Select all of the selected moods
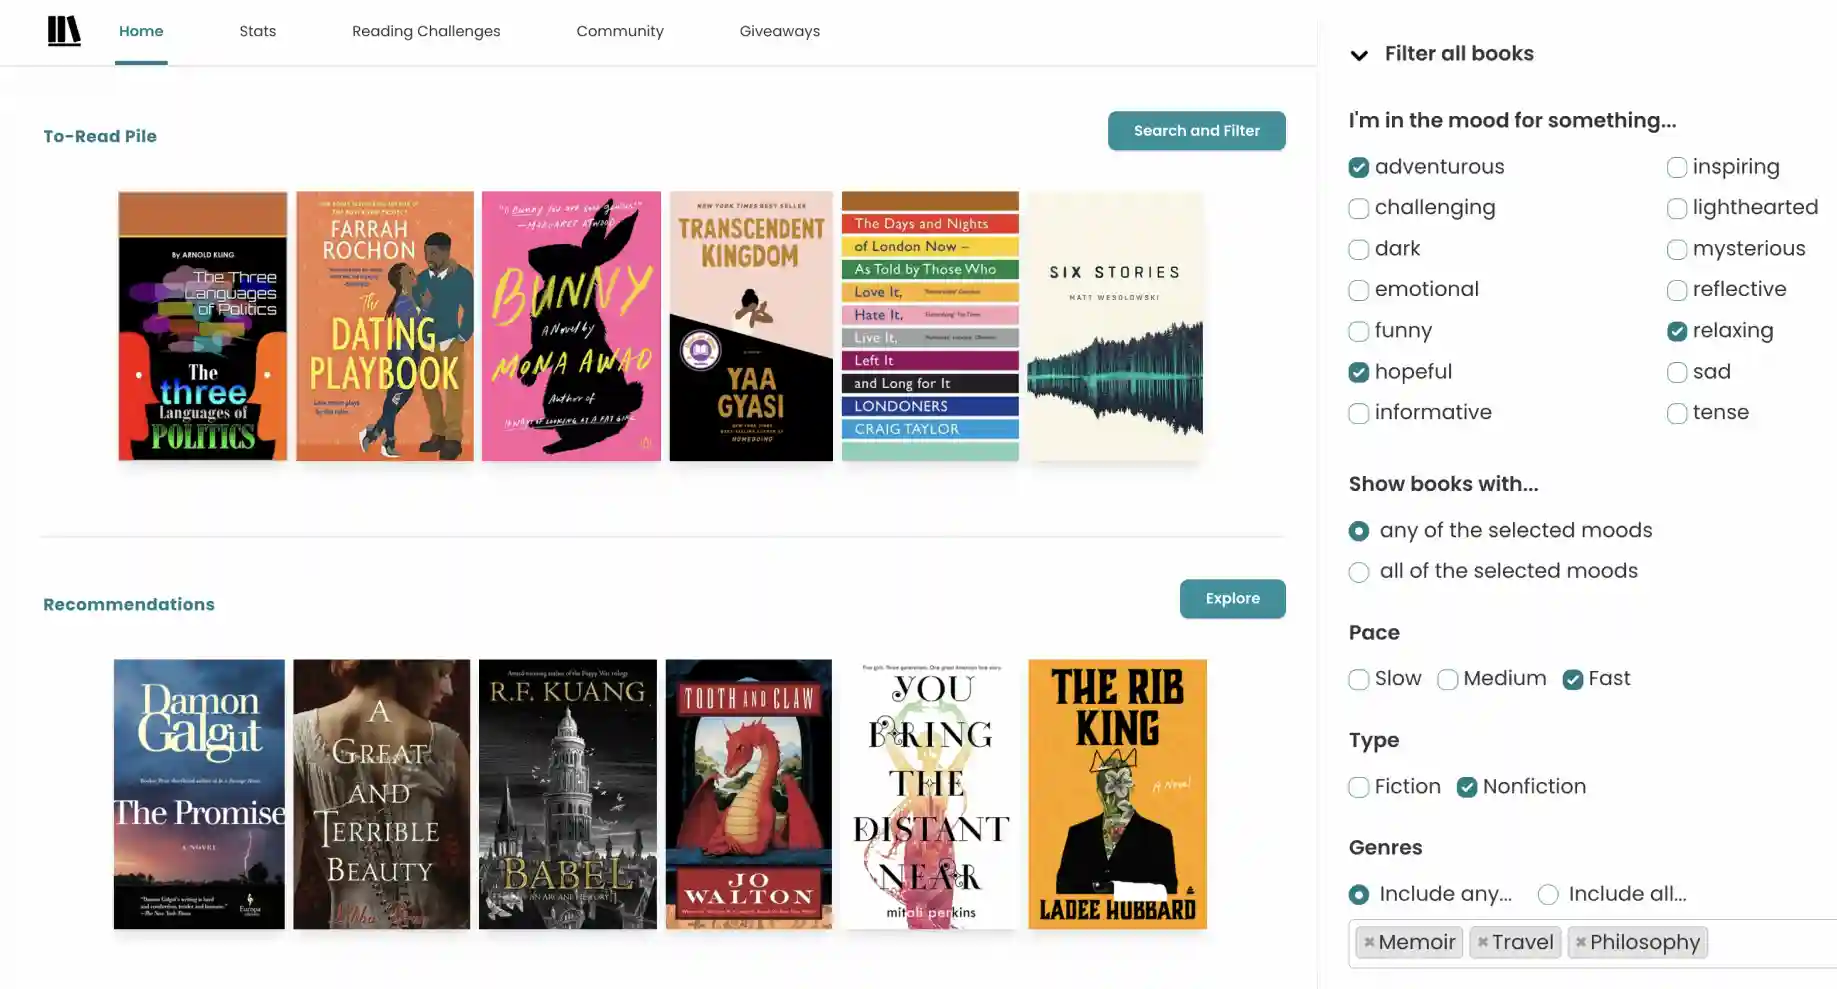This screenshot has width=1837, height=989. tap(1358, 572)
